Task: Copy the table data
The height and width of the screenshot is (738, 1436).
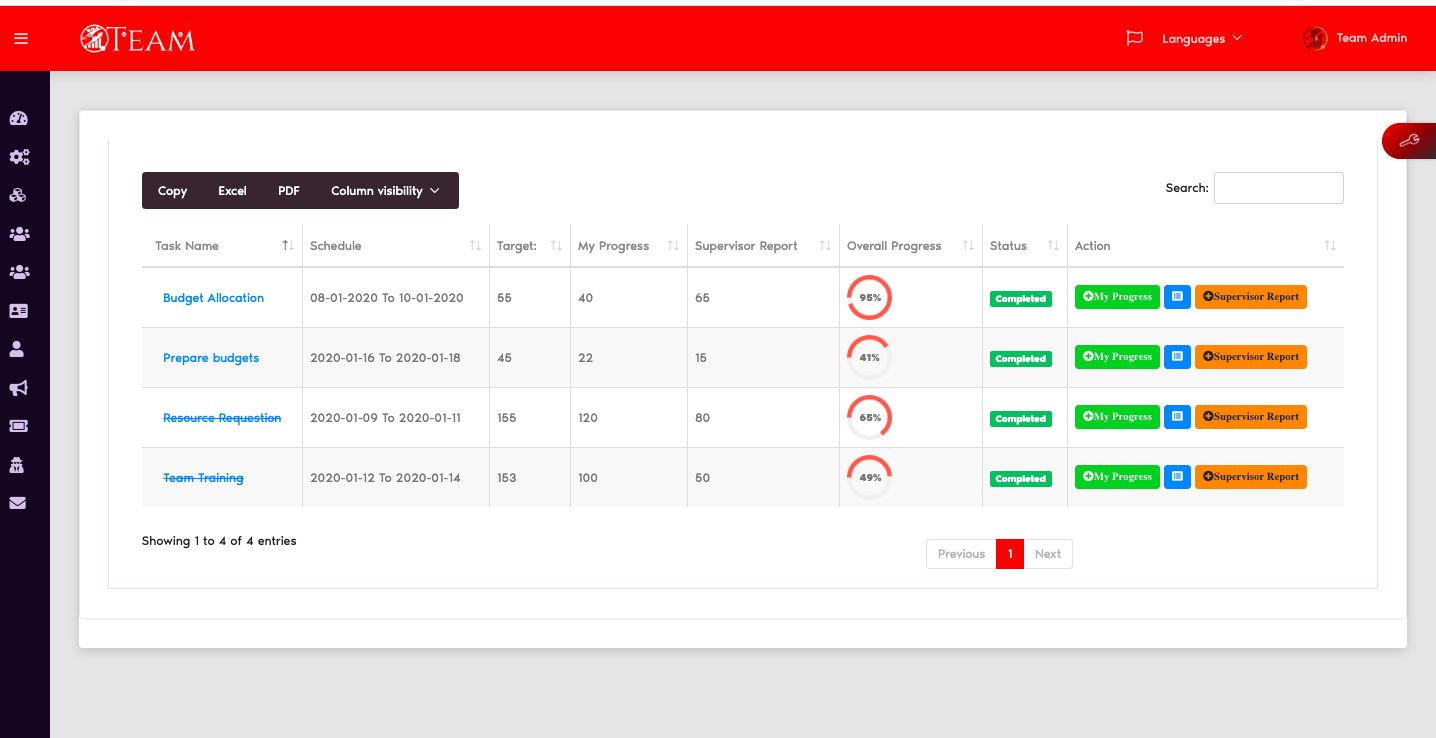Action: point(172,191)
